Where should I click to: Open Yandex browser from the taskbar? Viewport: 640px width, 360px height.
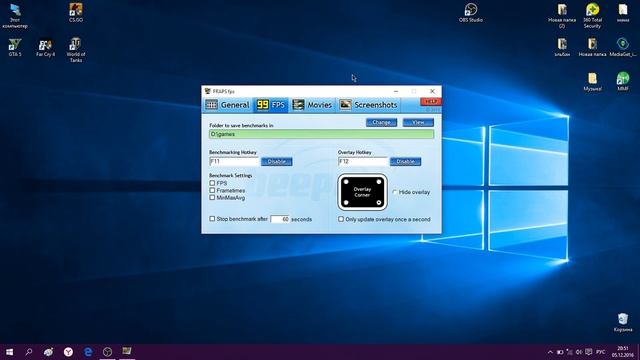pyautogui.click(x=68, y=352)
